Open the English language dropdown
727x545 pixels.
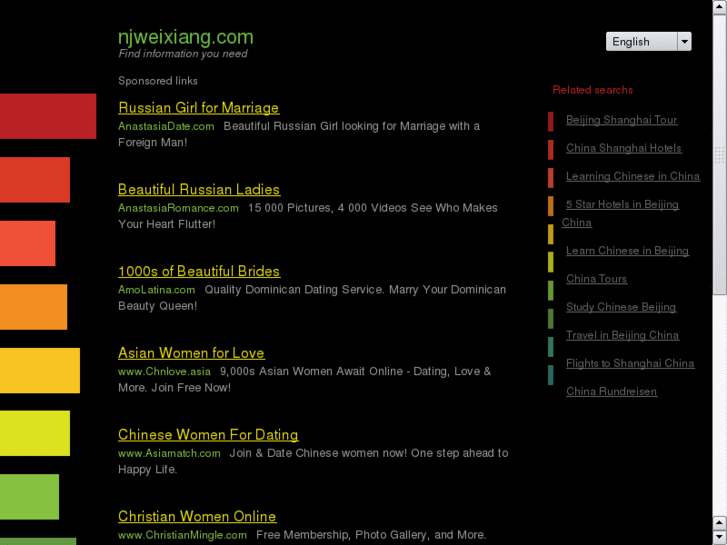[648, 42]
